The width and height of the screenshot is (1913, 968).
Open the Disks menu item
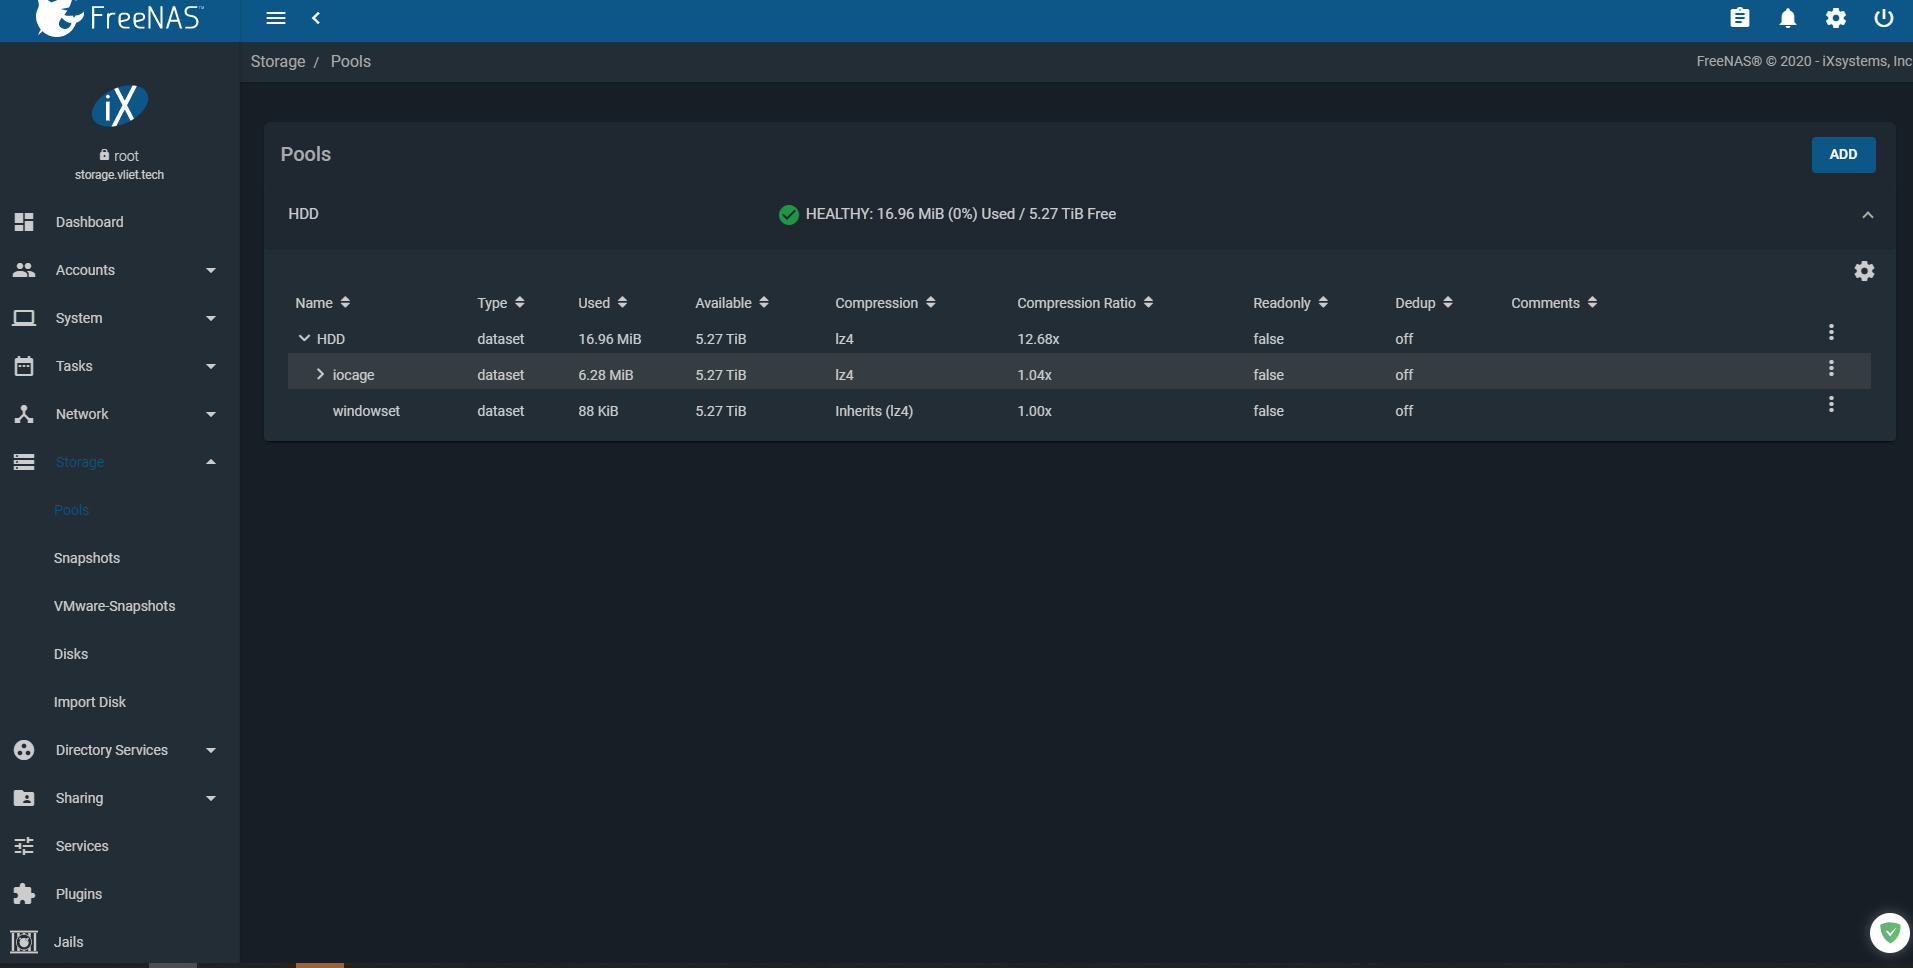[71, 654]
